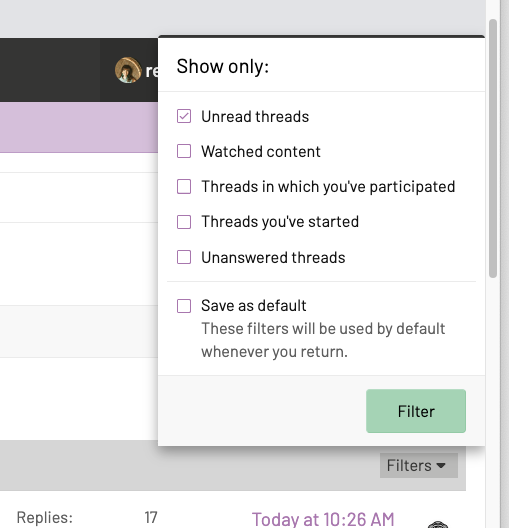Viewport: 509px width, 528px height.
Task: Click the Unread threads label text
Action: 255,117
